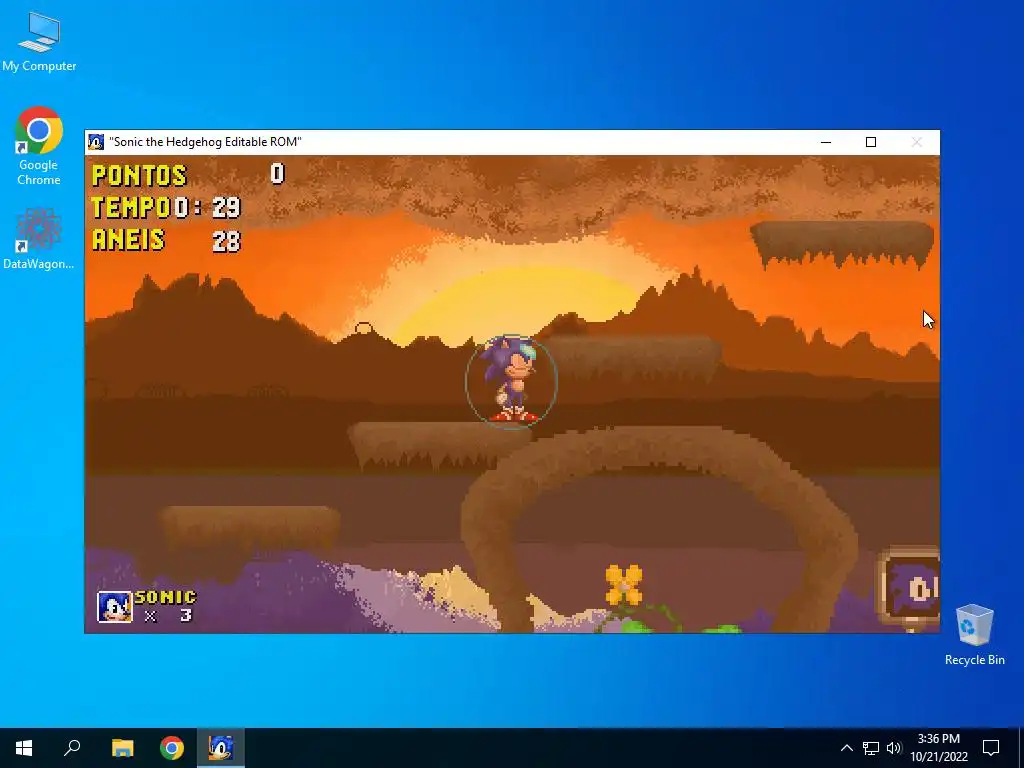
Task: Click the Sonic lives portrait icon
Action: (115, 607)
